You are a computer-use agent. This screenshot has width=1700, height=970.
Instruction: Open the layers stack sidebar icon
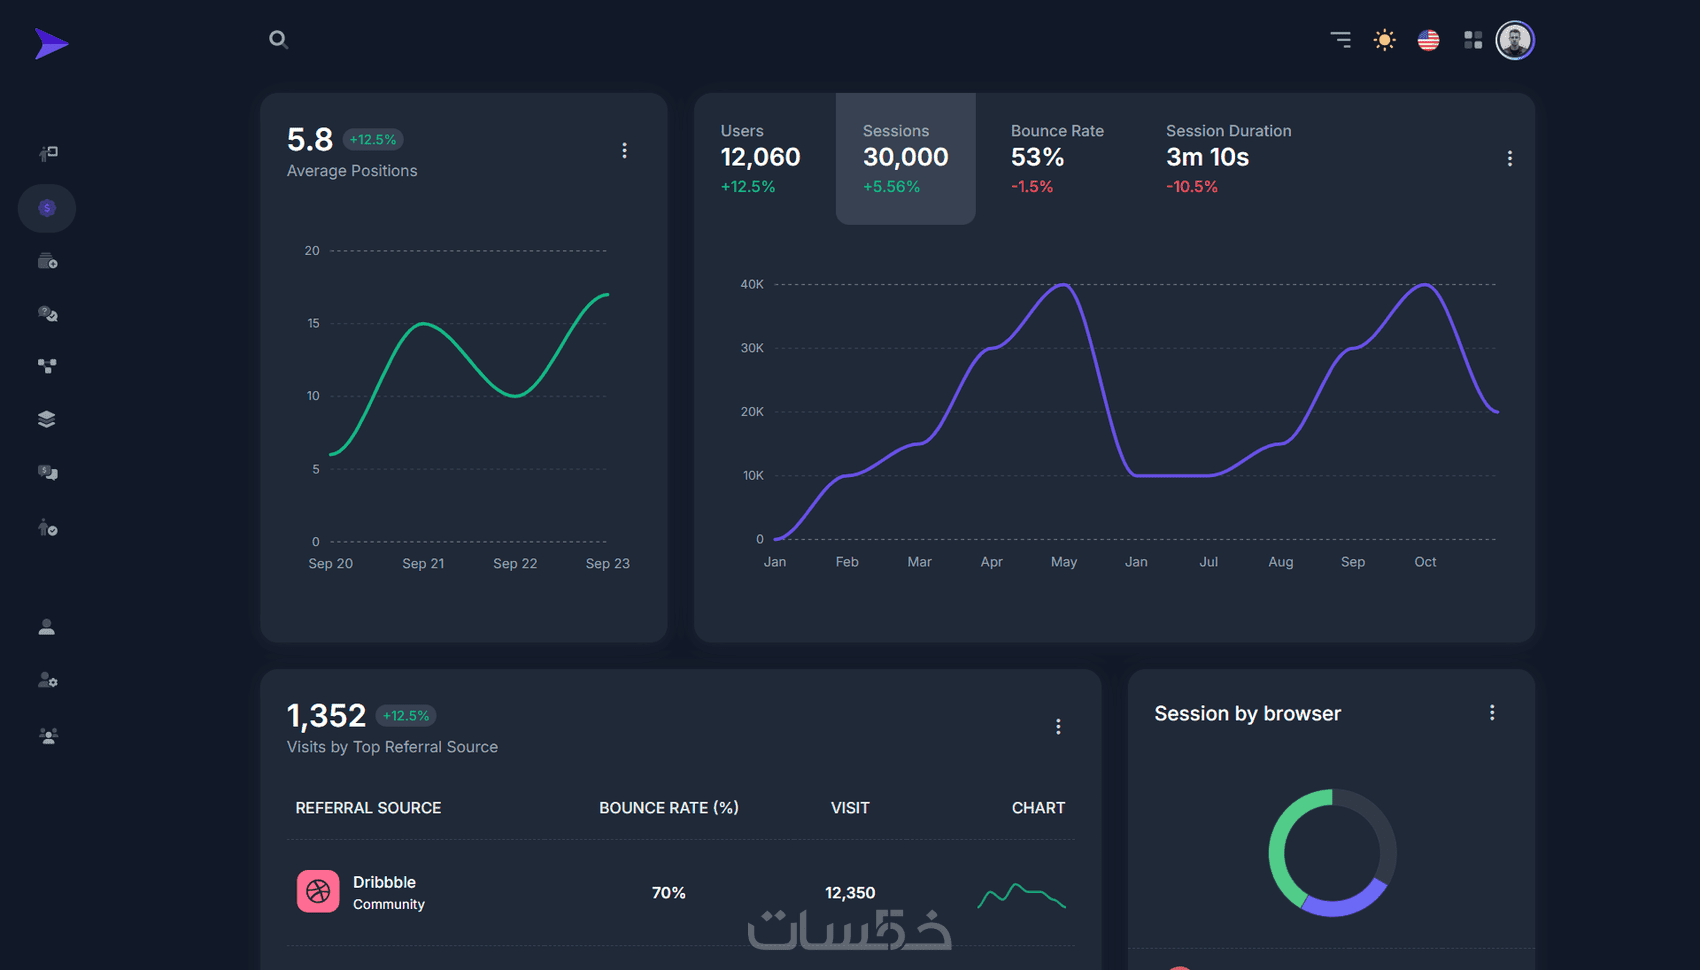(x=47, y=419)
